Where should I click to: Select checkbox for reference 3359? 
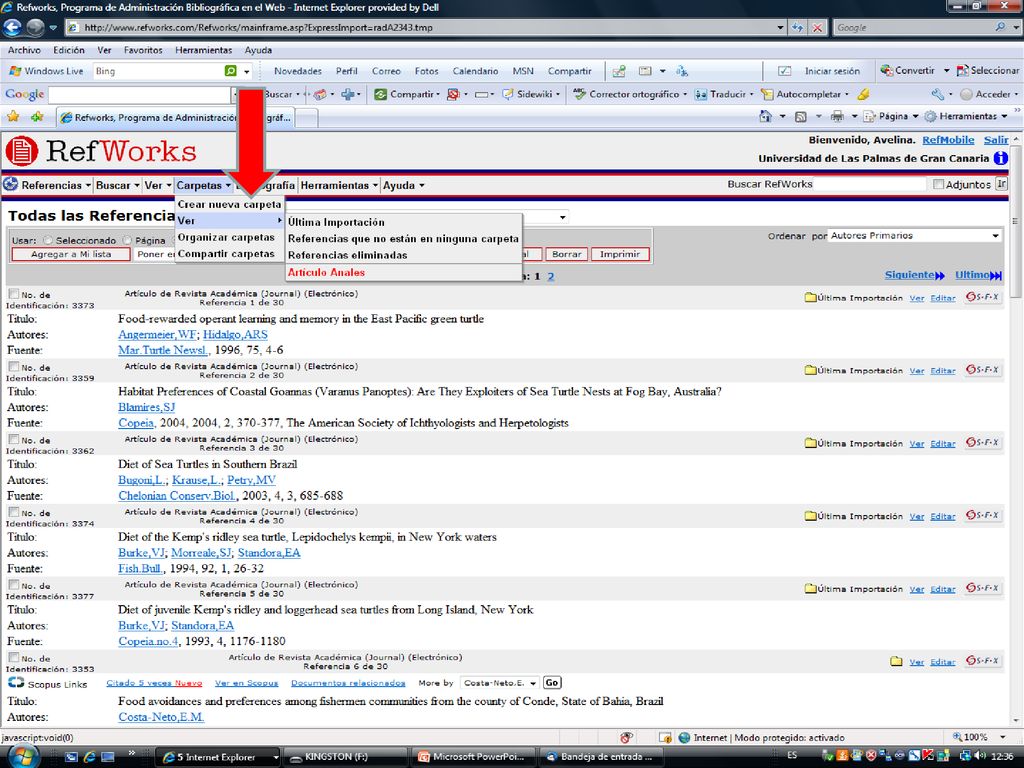click(x=13, y=366)
